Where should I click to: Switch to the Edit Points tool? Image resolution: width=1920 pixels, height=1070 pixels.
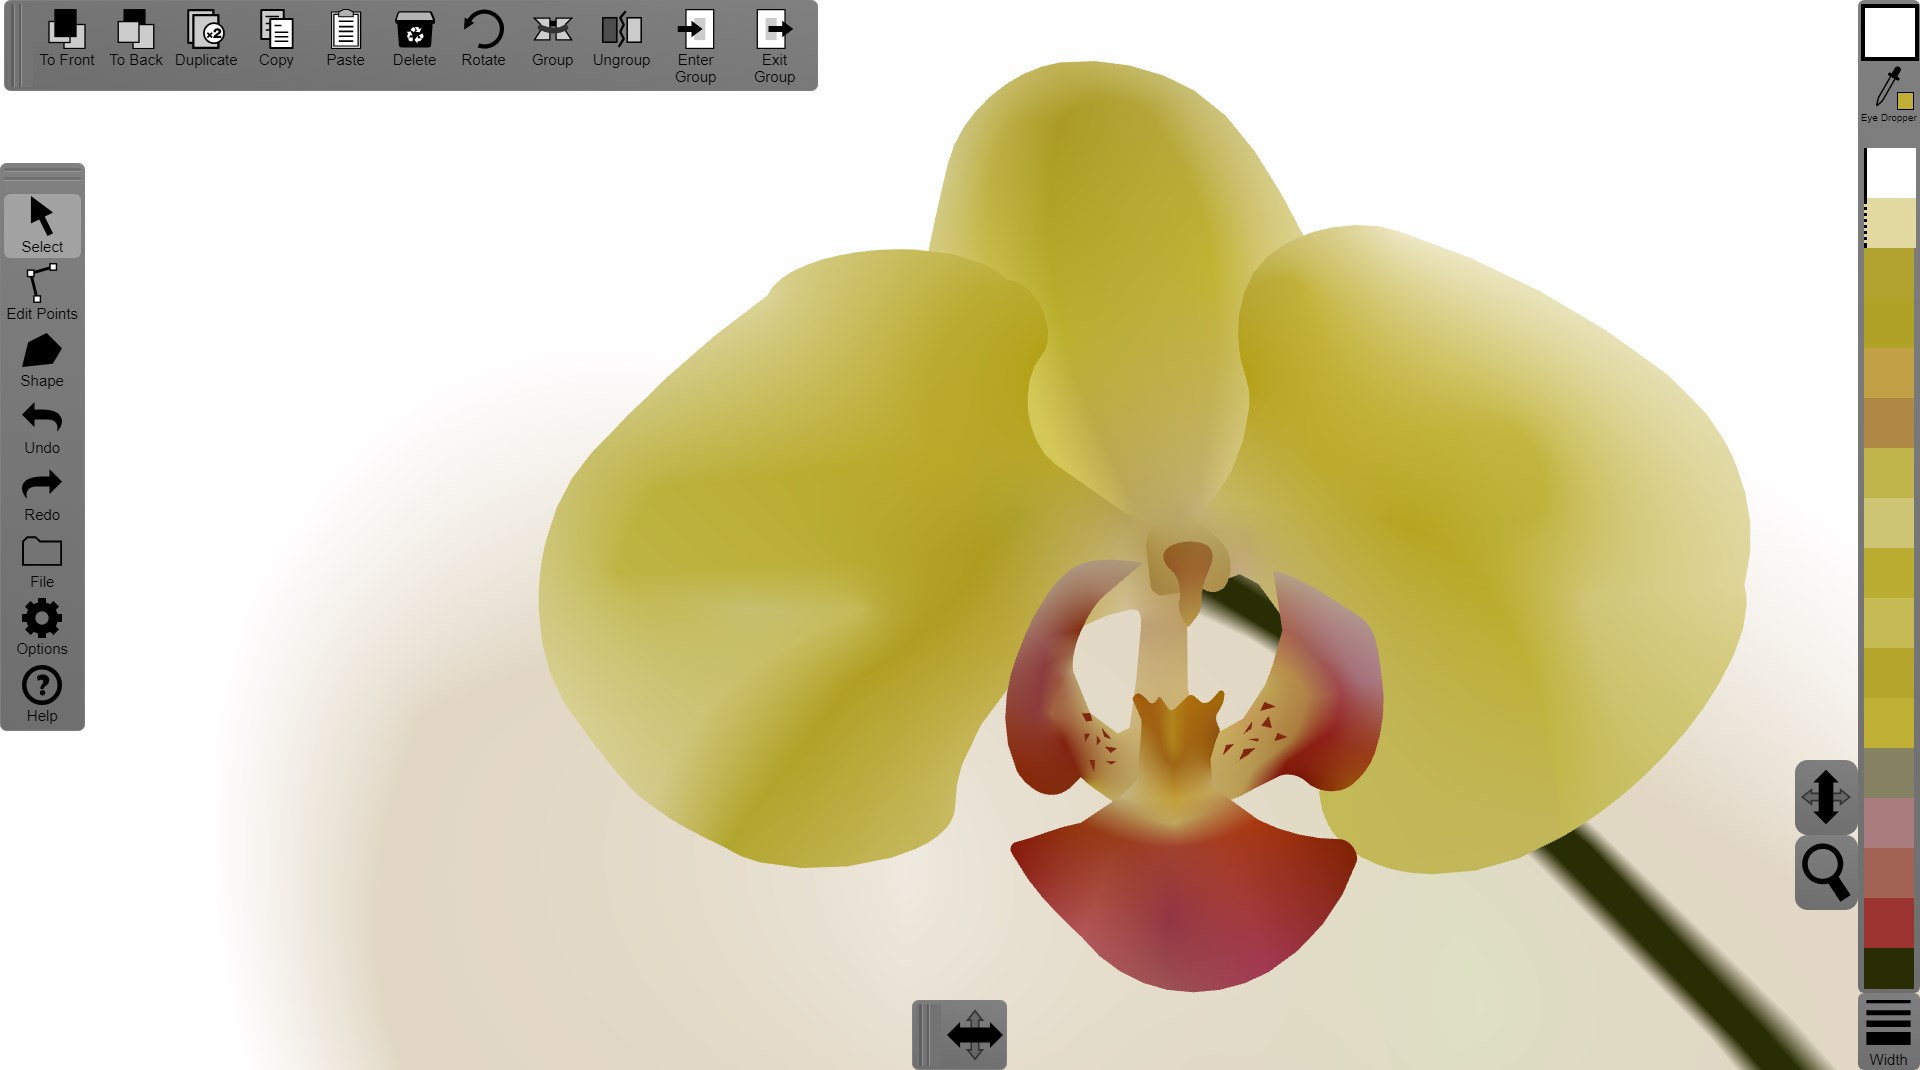click(42, 292)
